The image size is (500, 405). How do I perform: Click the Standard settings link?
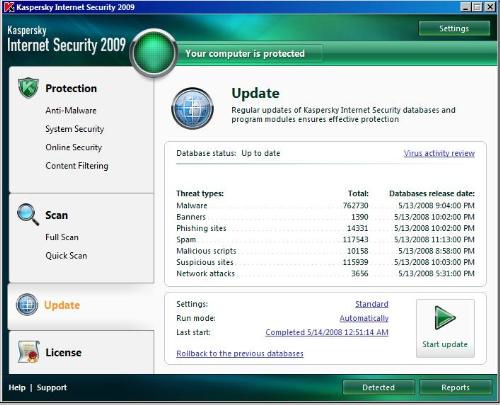coord(372,304)
